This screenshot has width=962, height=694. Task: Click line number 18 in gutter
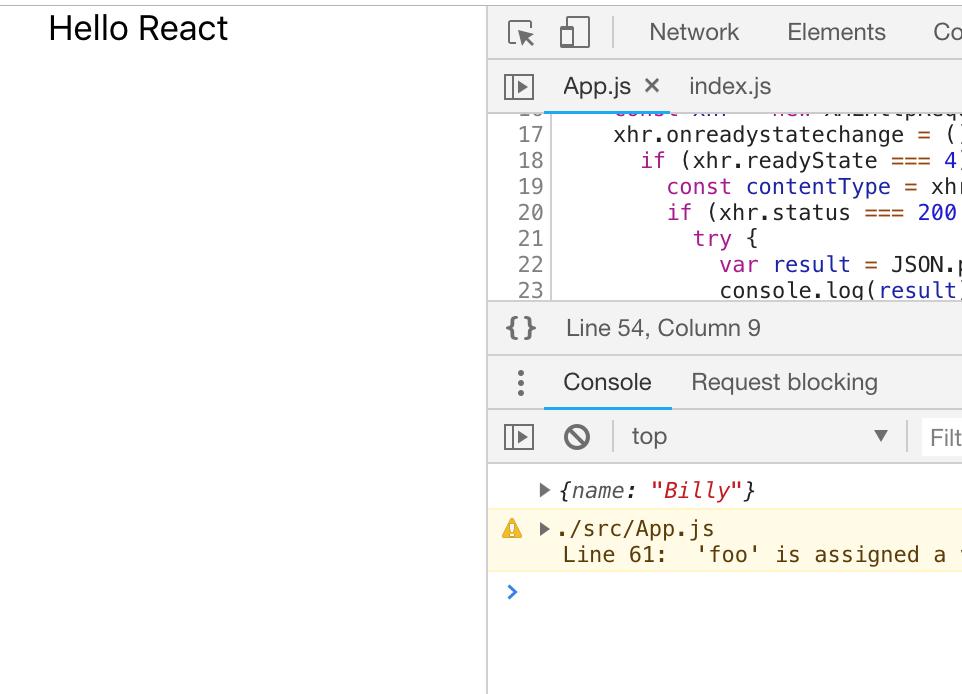pos(531,160)
